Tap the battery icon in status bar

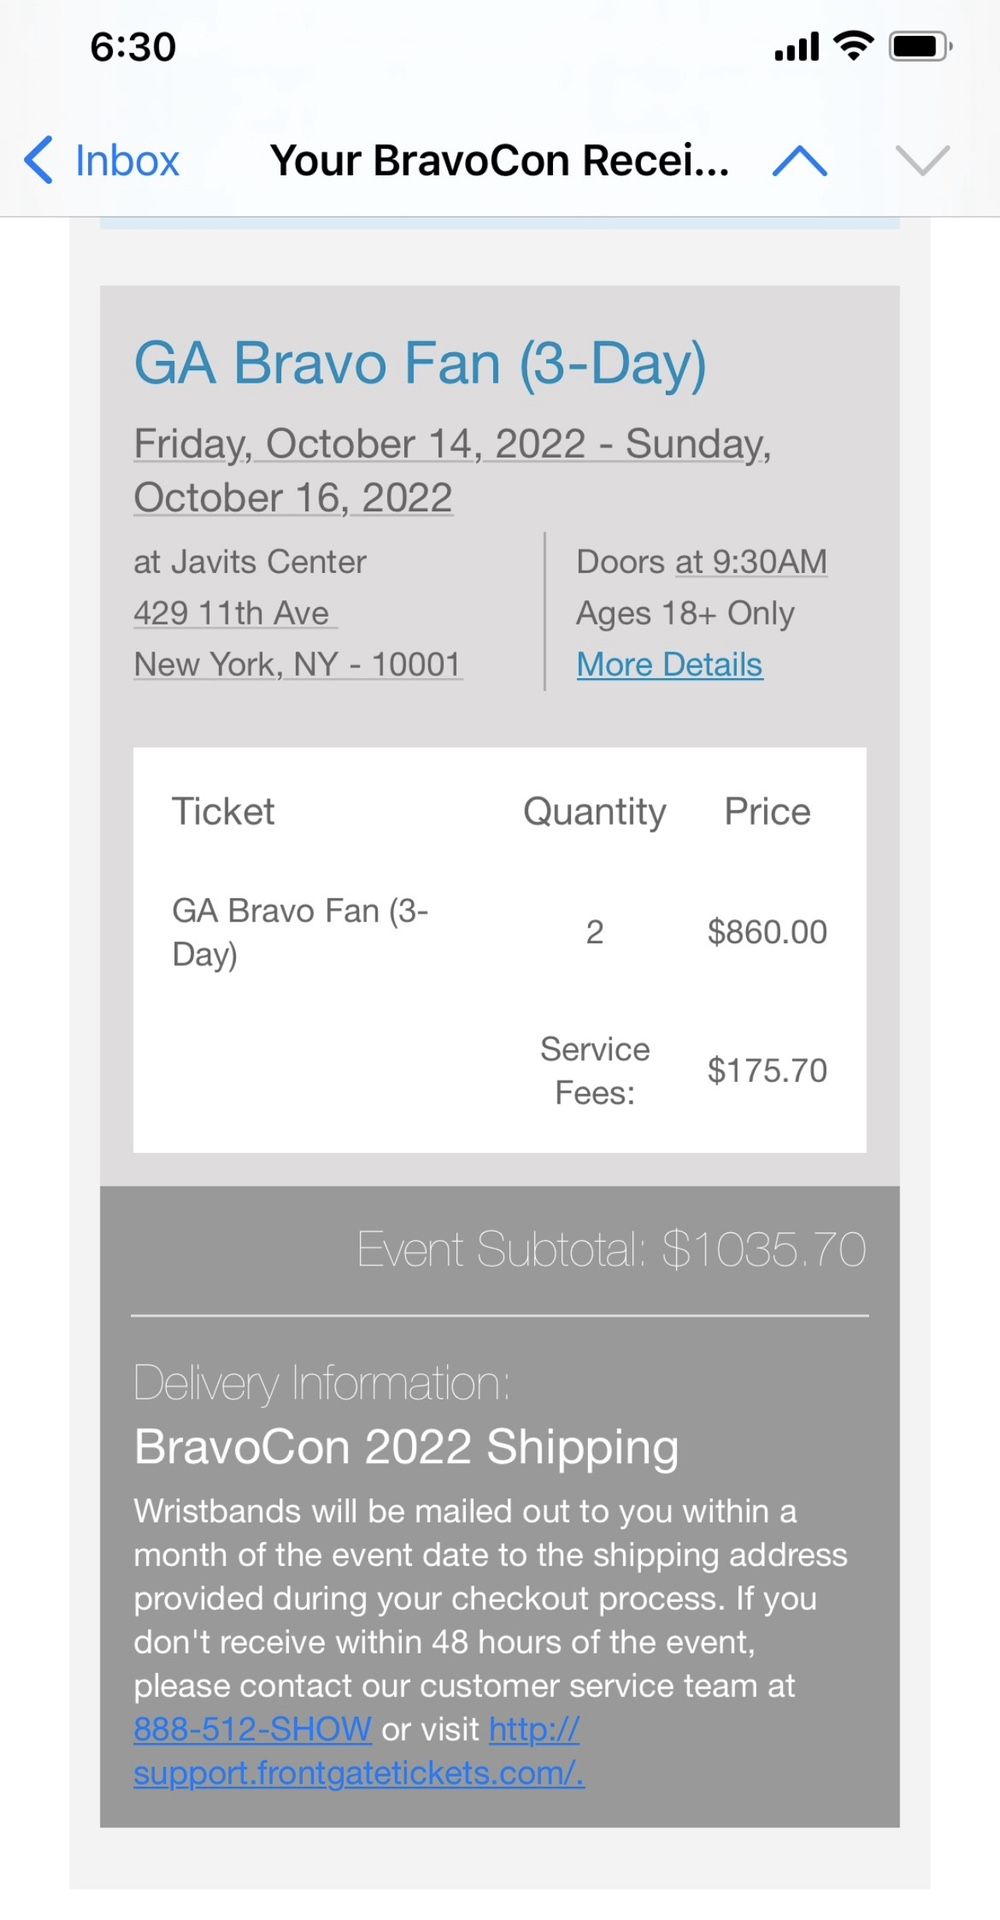(920, 46)
